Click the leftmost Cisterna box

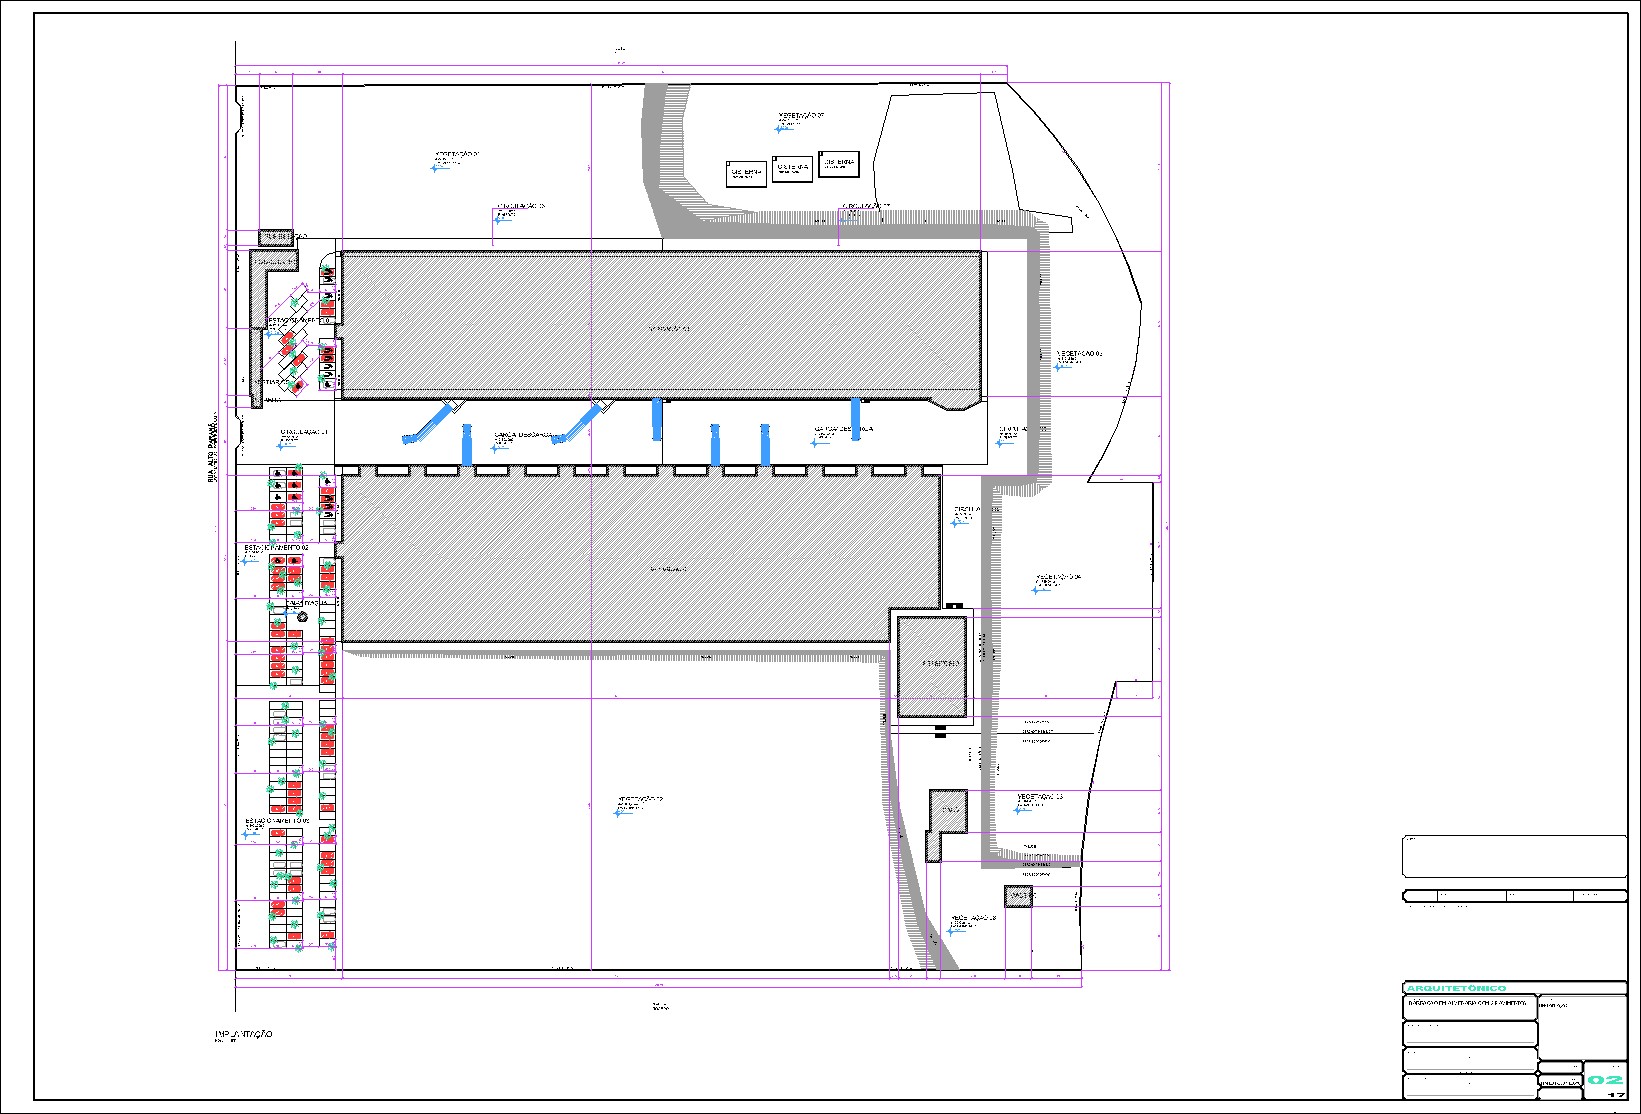(745, 174)
